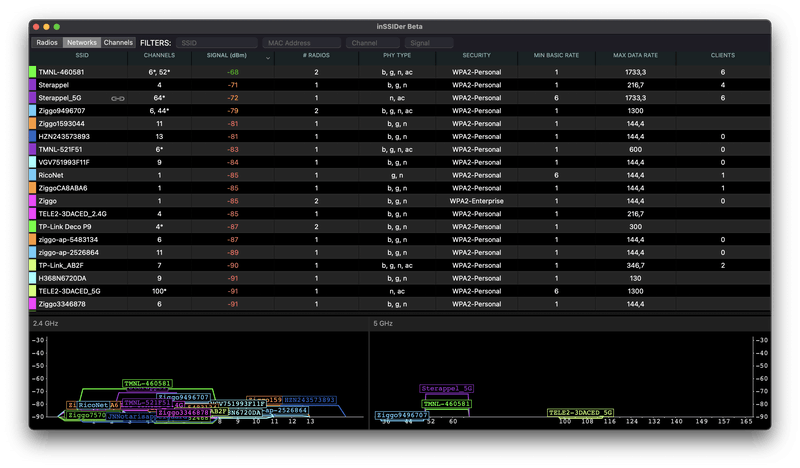Viewport: 800px width, 468px height.
Task: Sort by the Security column header
Action: tap(476, 56)
